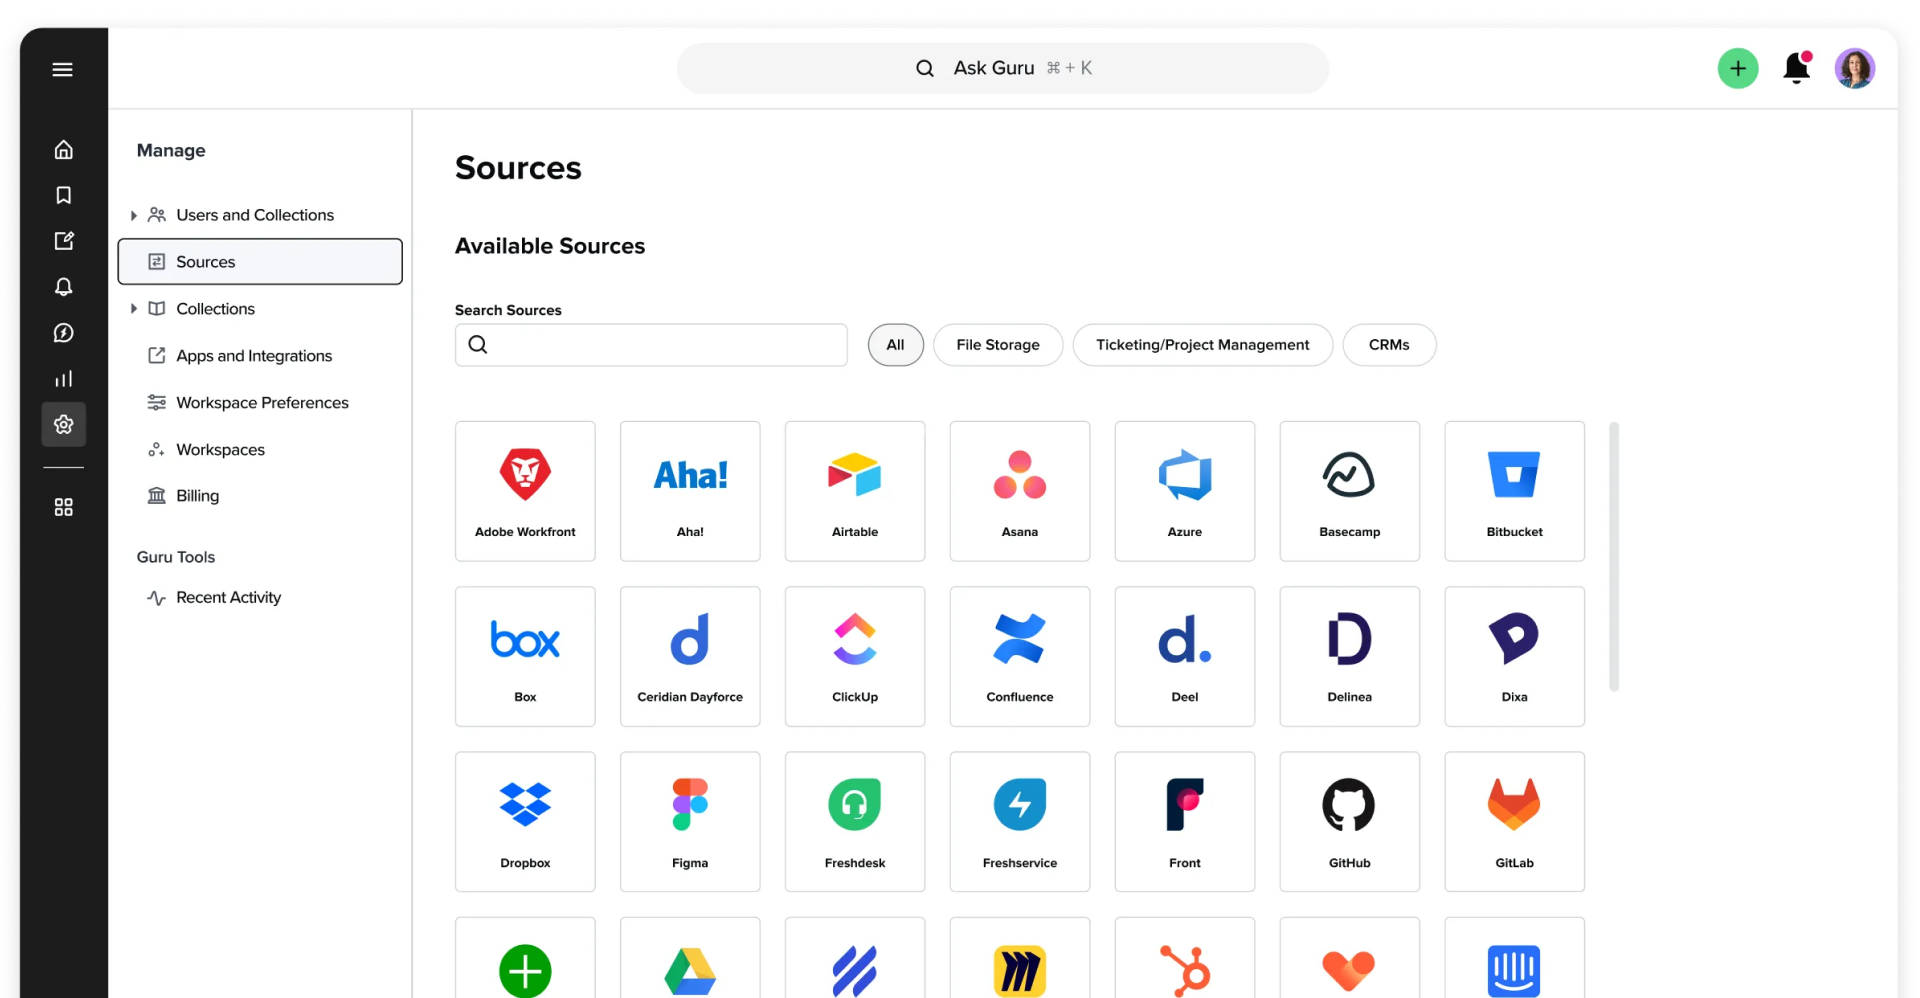Open the user profile avatar
1920x998 pixels.
pos(1854,68)
